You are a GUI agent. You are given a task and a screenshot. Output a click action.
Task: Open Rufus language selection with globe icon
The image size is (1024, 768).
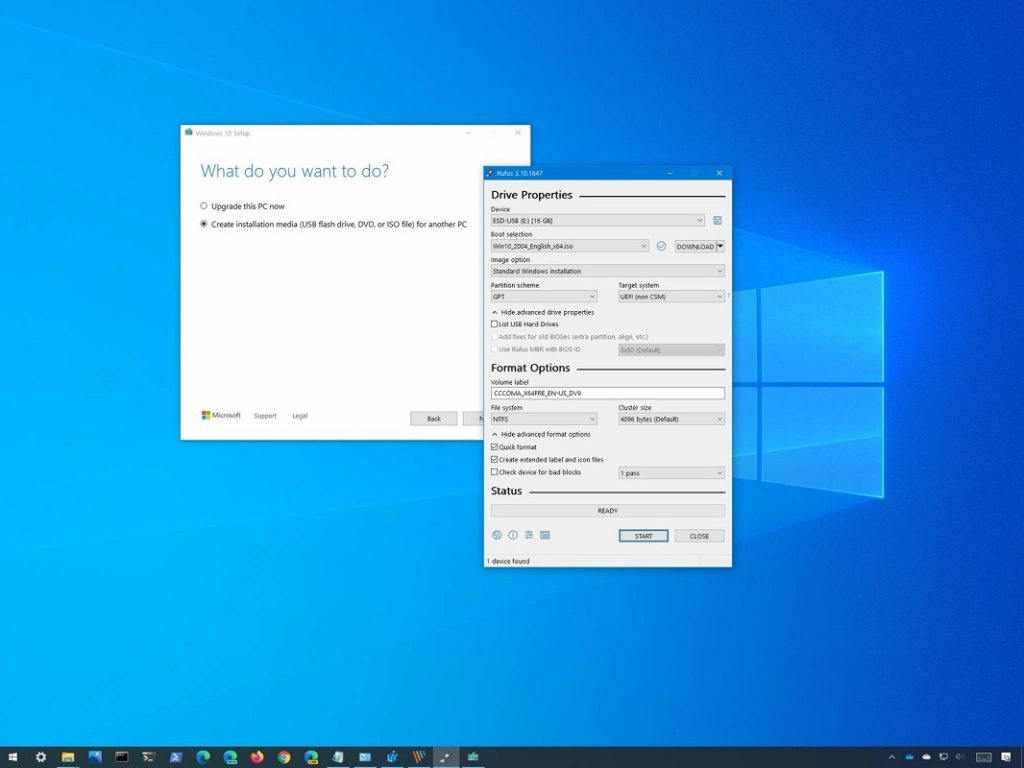coord(497,535)
